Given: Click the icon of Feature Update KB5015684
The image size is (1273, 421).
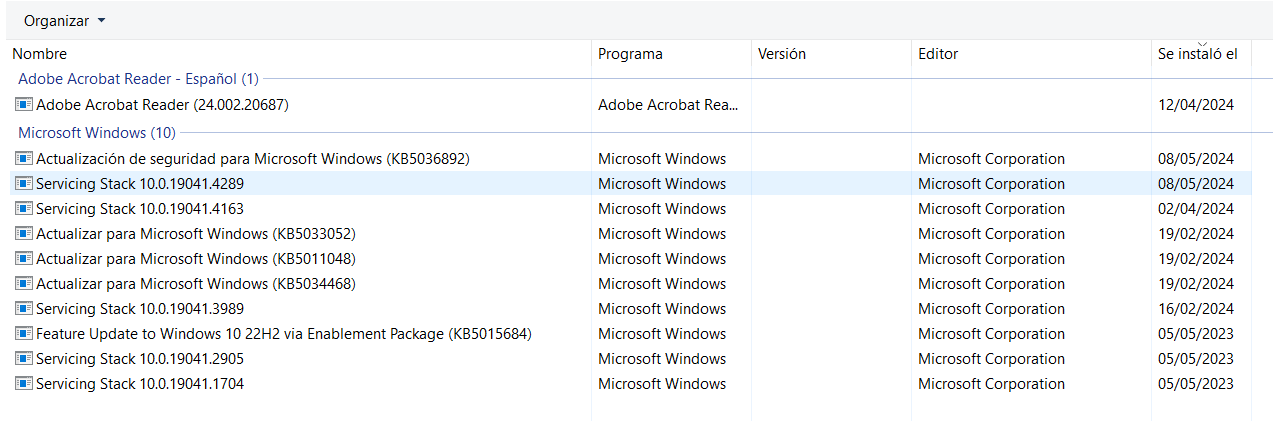Looking at the screenshot, I should point(24,334).
